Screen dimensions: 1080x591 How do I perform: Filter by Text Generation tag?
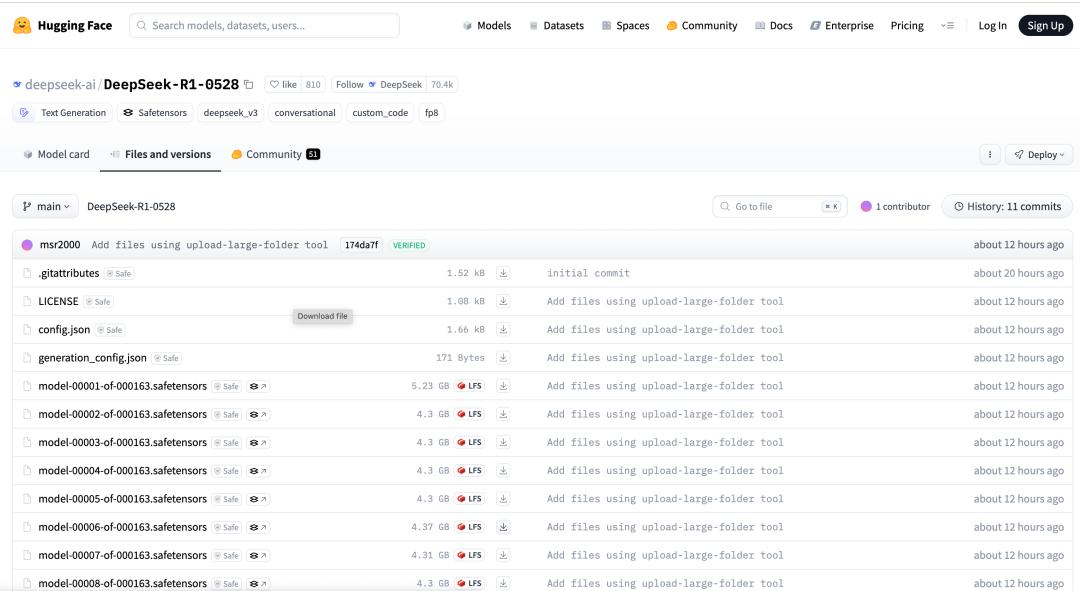coord(62,113)
